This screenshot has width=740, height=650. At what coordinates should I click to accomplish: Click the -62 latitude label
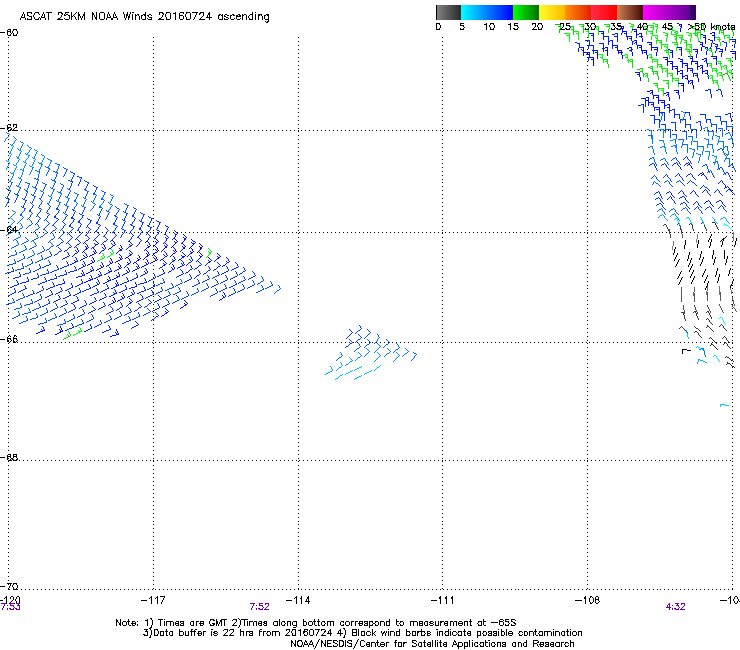click(x=9, y=128)
